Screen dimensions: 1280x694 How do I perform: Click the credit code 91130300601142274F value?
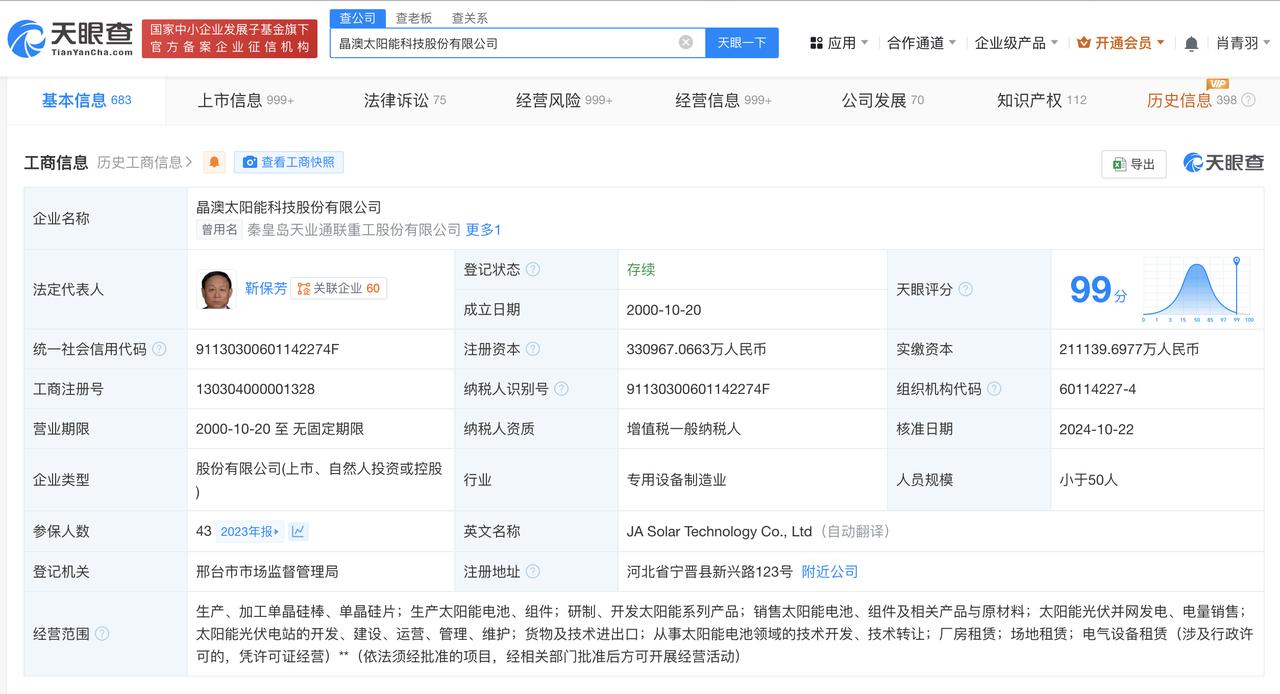[x=268, y=349]
